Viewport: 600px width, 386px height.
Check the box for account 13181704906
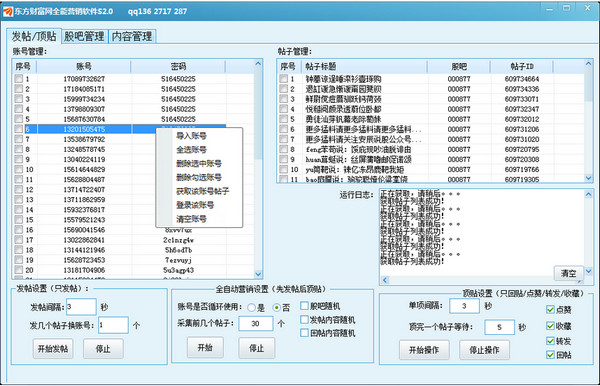(18, 270)
